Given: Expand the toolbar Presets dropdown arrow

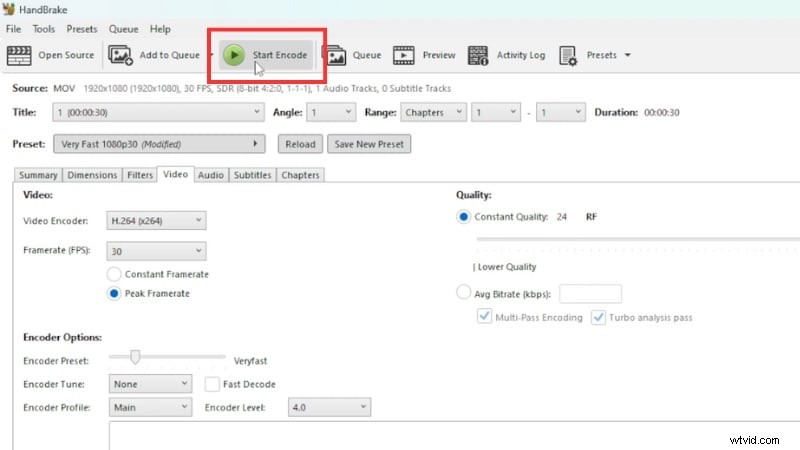Looking at the screenshot, I should click(x=628, y=55).
